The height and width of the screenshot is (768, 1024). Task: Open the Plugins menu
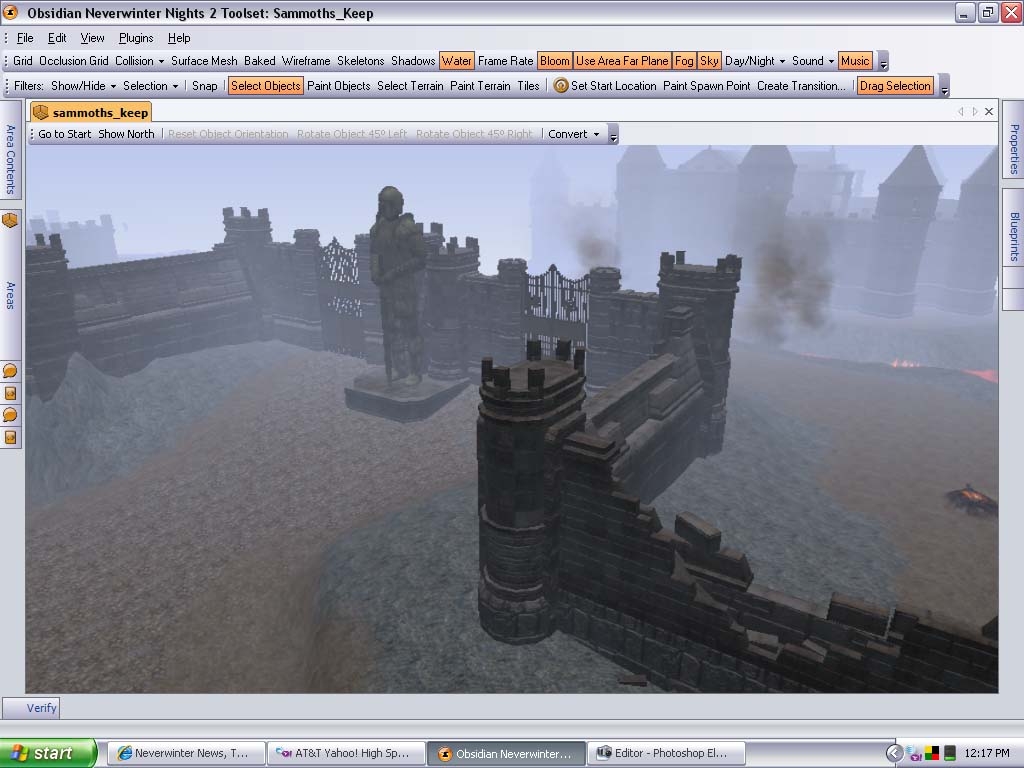coord(136,38)
